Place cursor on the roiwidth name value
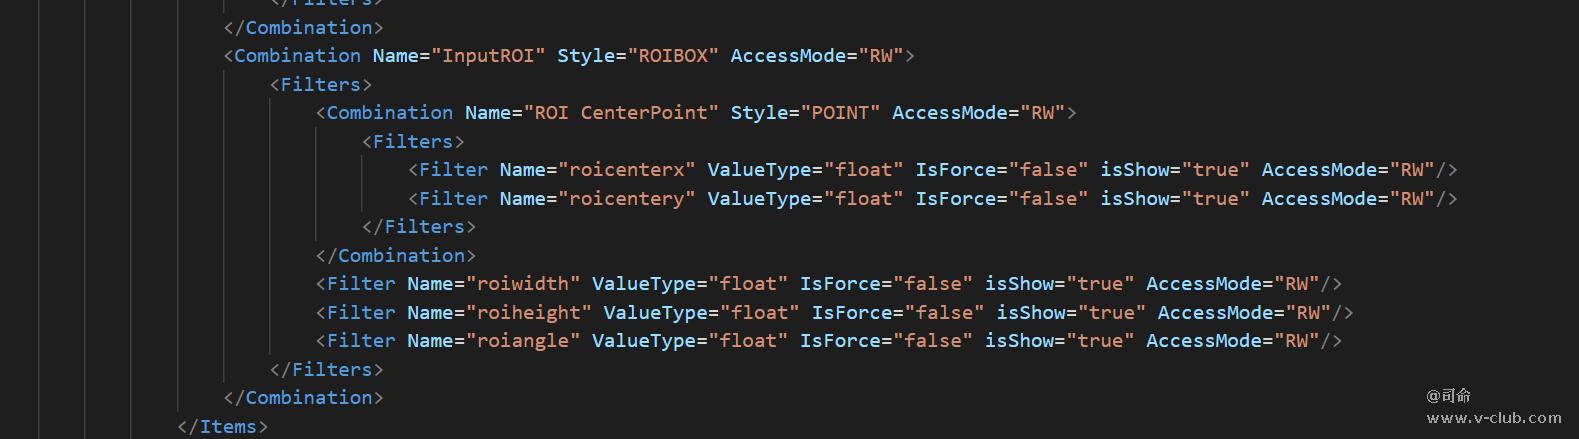The image size is (1579, 439). pos(523,284)
